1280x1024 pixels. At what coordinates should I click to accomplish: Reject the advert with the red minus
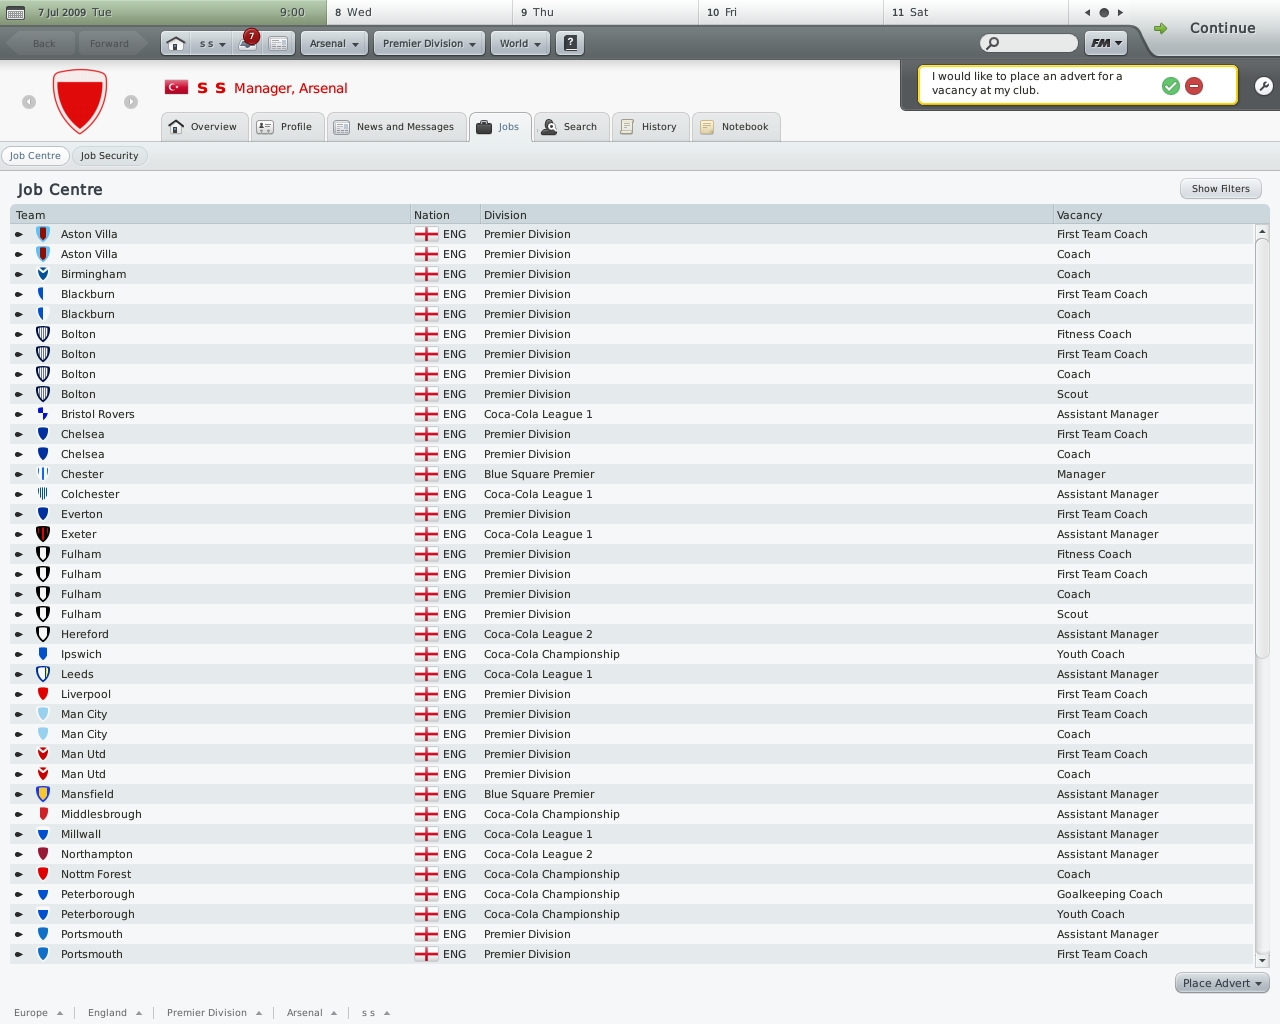click(x=1194, y=86)
